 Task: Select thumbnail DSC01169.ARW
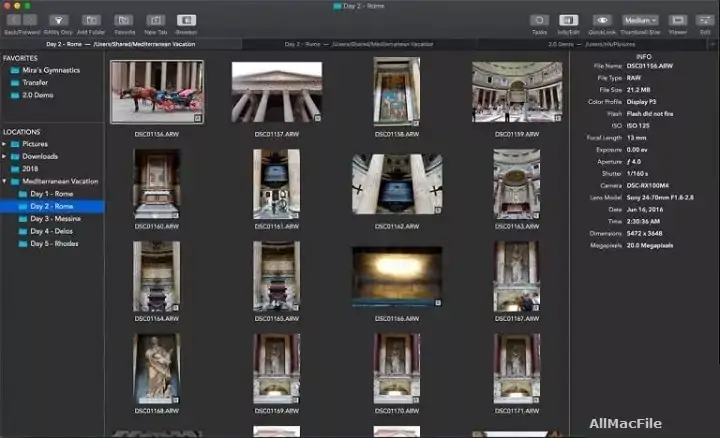click(x=276, y=369)
